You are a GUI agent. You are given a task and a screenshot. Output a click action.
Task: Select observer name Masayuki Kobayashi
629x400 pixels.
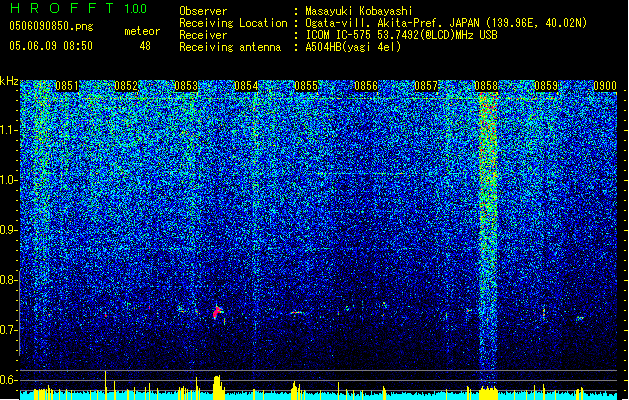359,11
